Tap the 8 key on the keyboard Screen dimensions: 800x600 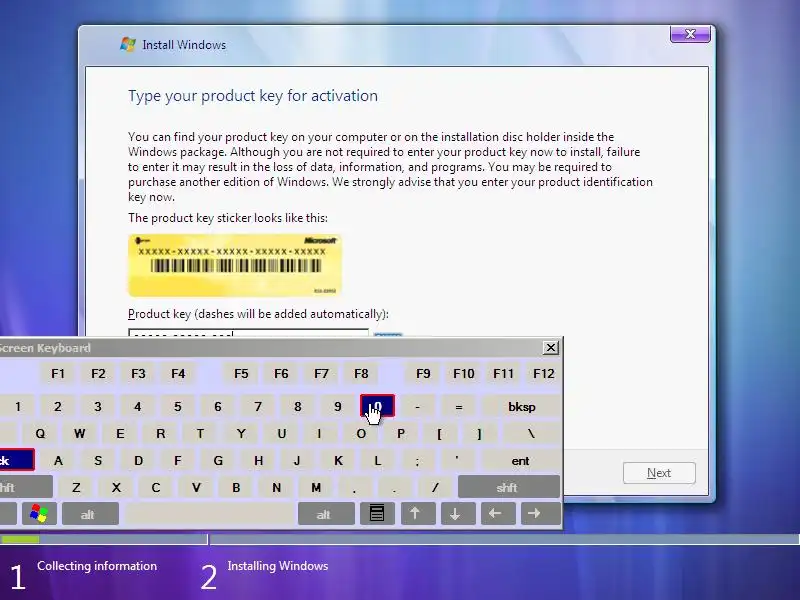tap(297, 407)
